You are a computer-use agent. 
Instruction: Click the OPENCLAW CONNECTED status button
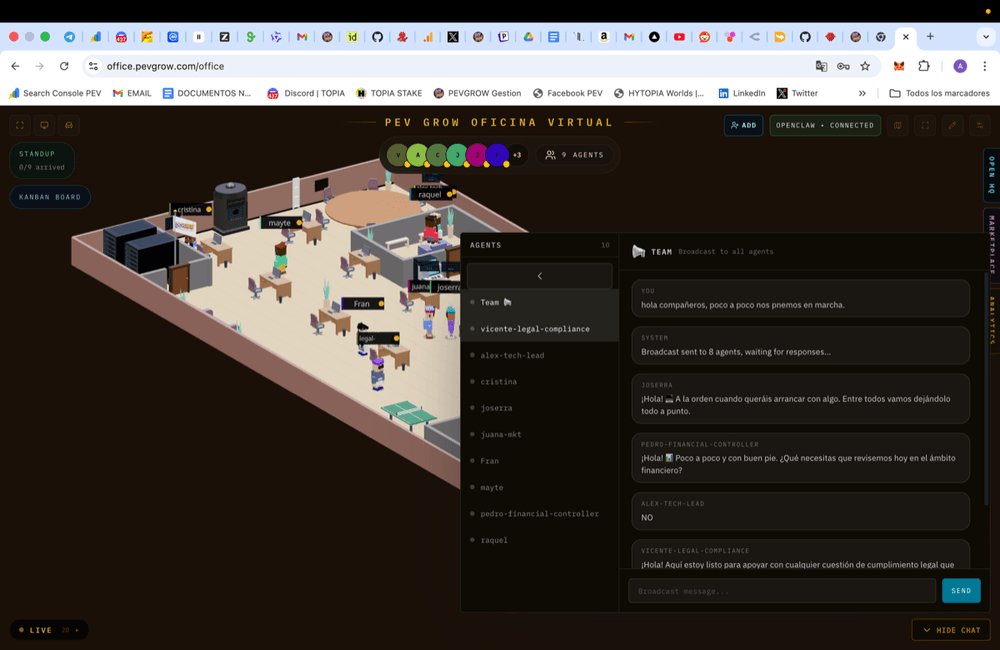825,125
